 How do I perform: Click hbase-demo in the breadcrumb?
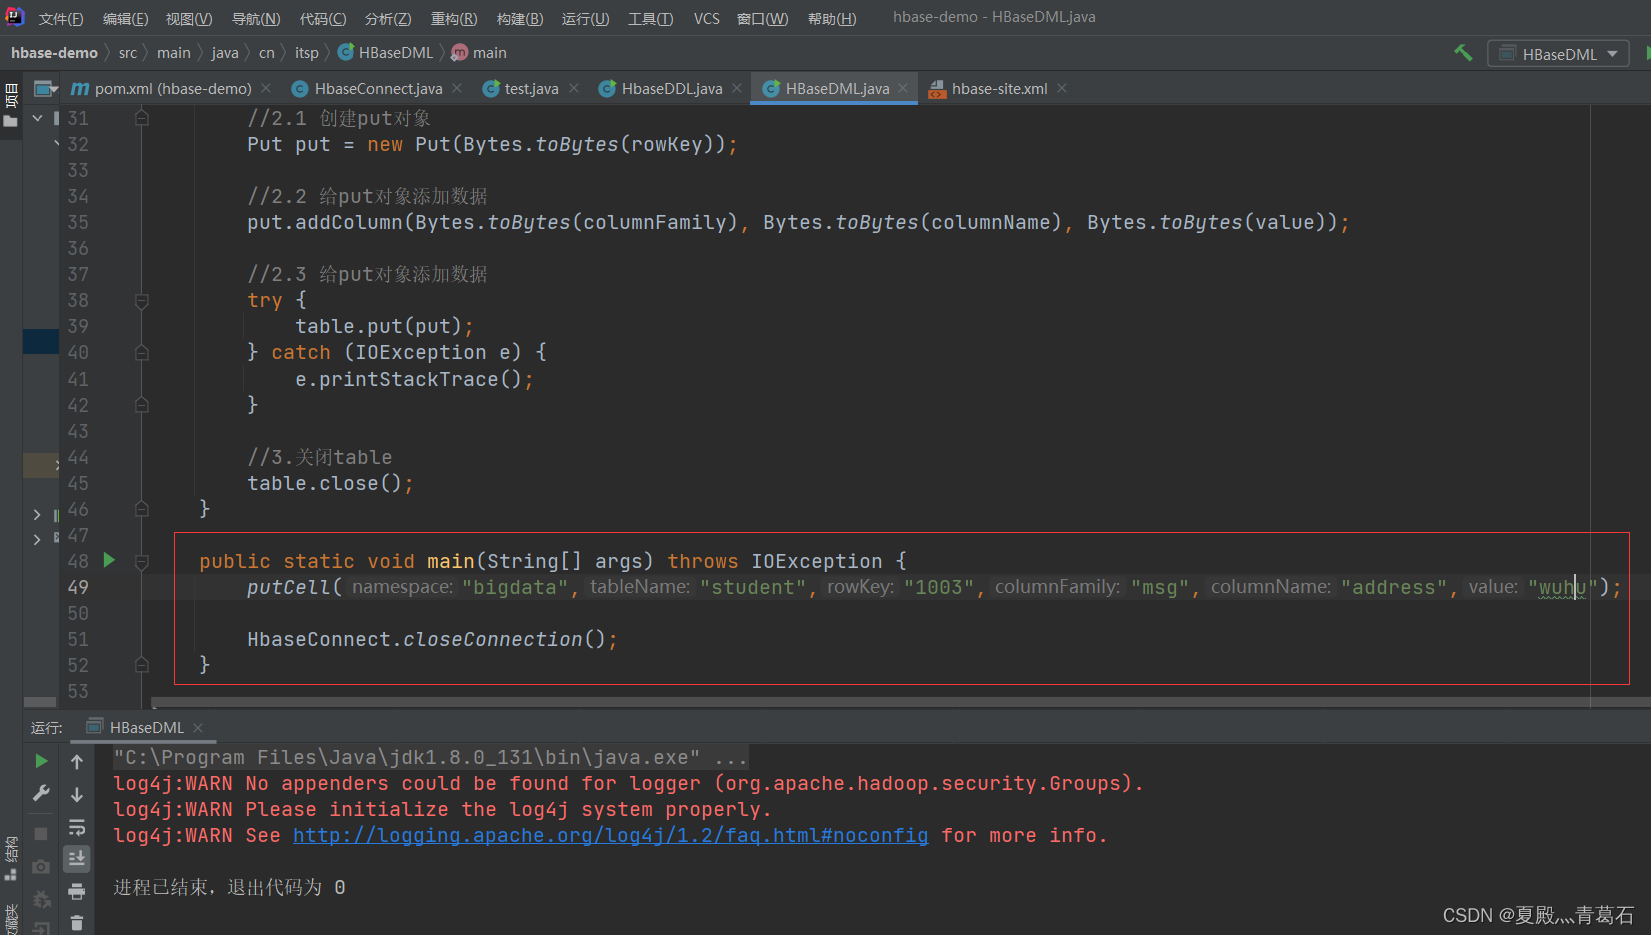(54, 53)
